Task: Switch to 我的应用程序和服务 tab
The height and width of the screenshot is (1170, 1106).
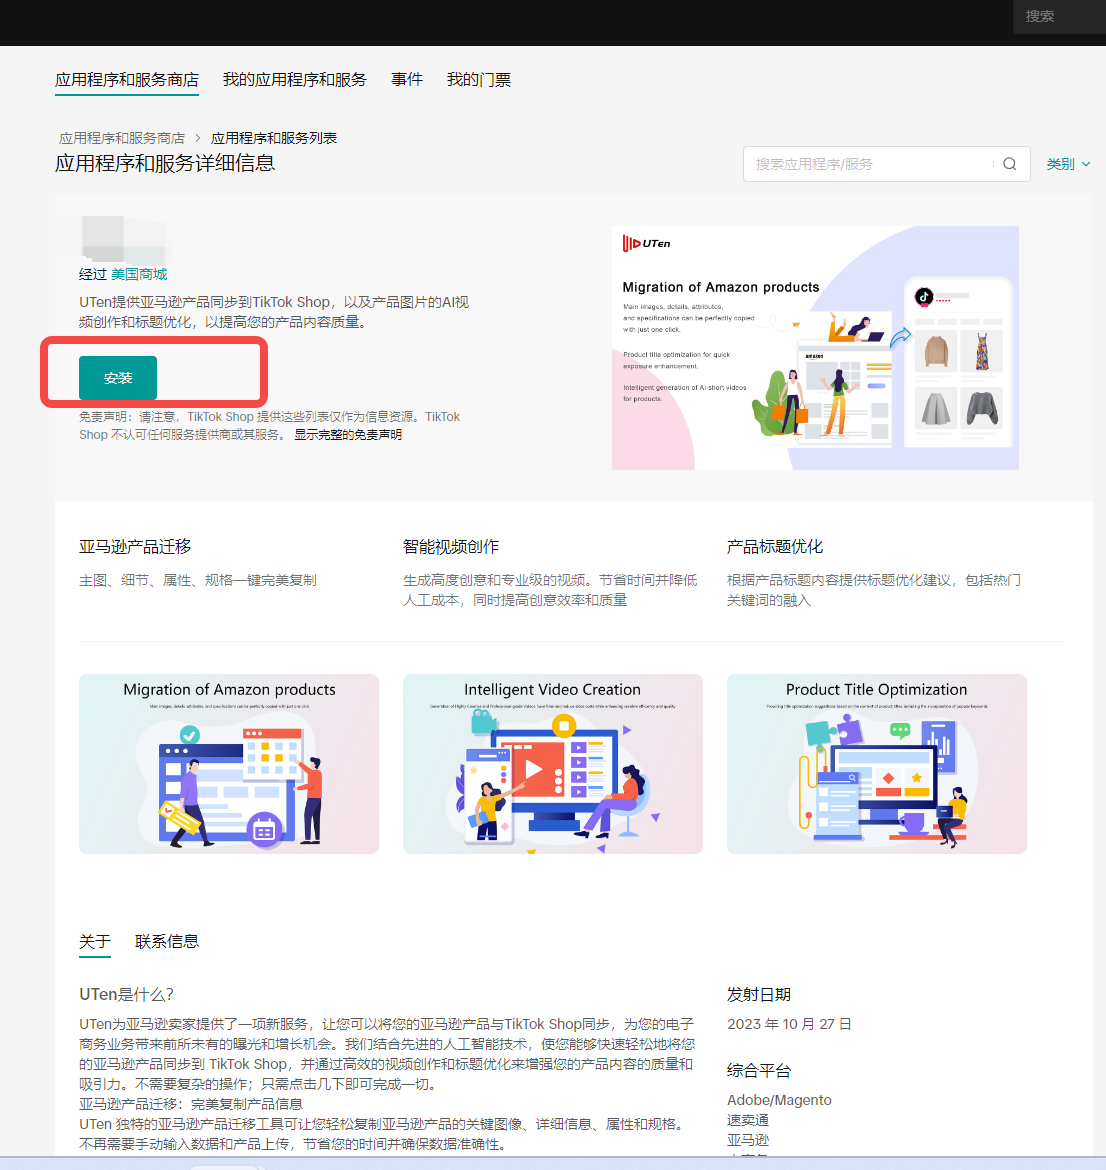Action: click(x=294, y=80)
